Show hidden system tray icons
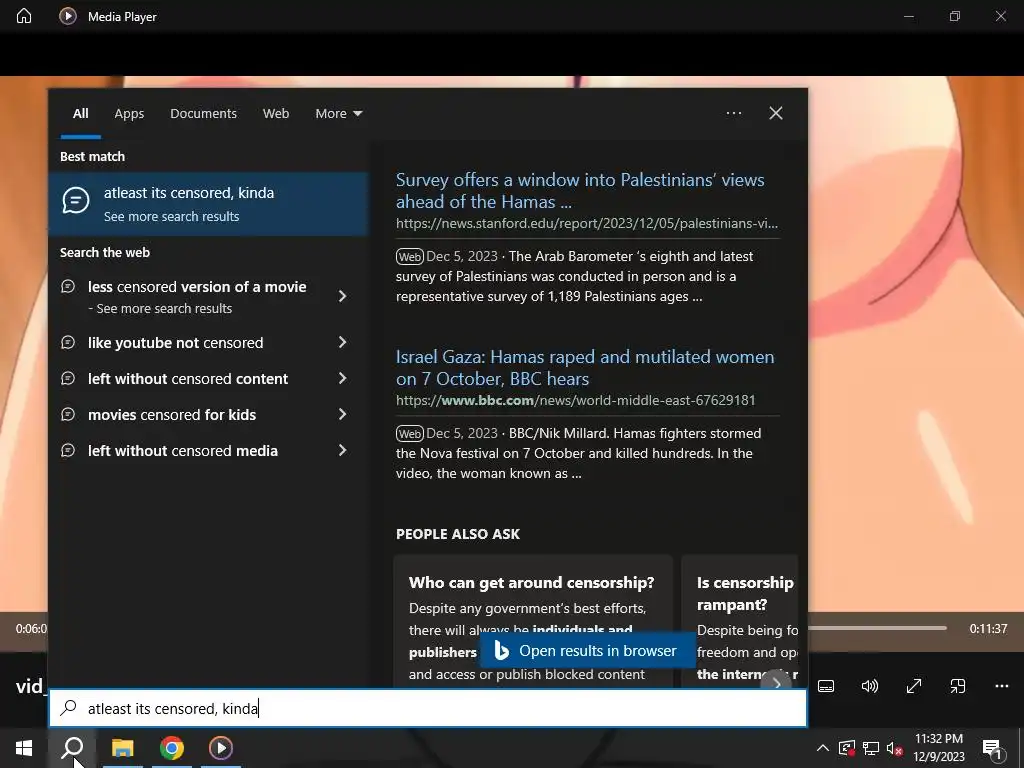Viewport: 1024px width, 768px height. pyautogui.click(x=823, y=748)
